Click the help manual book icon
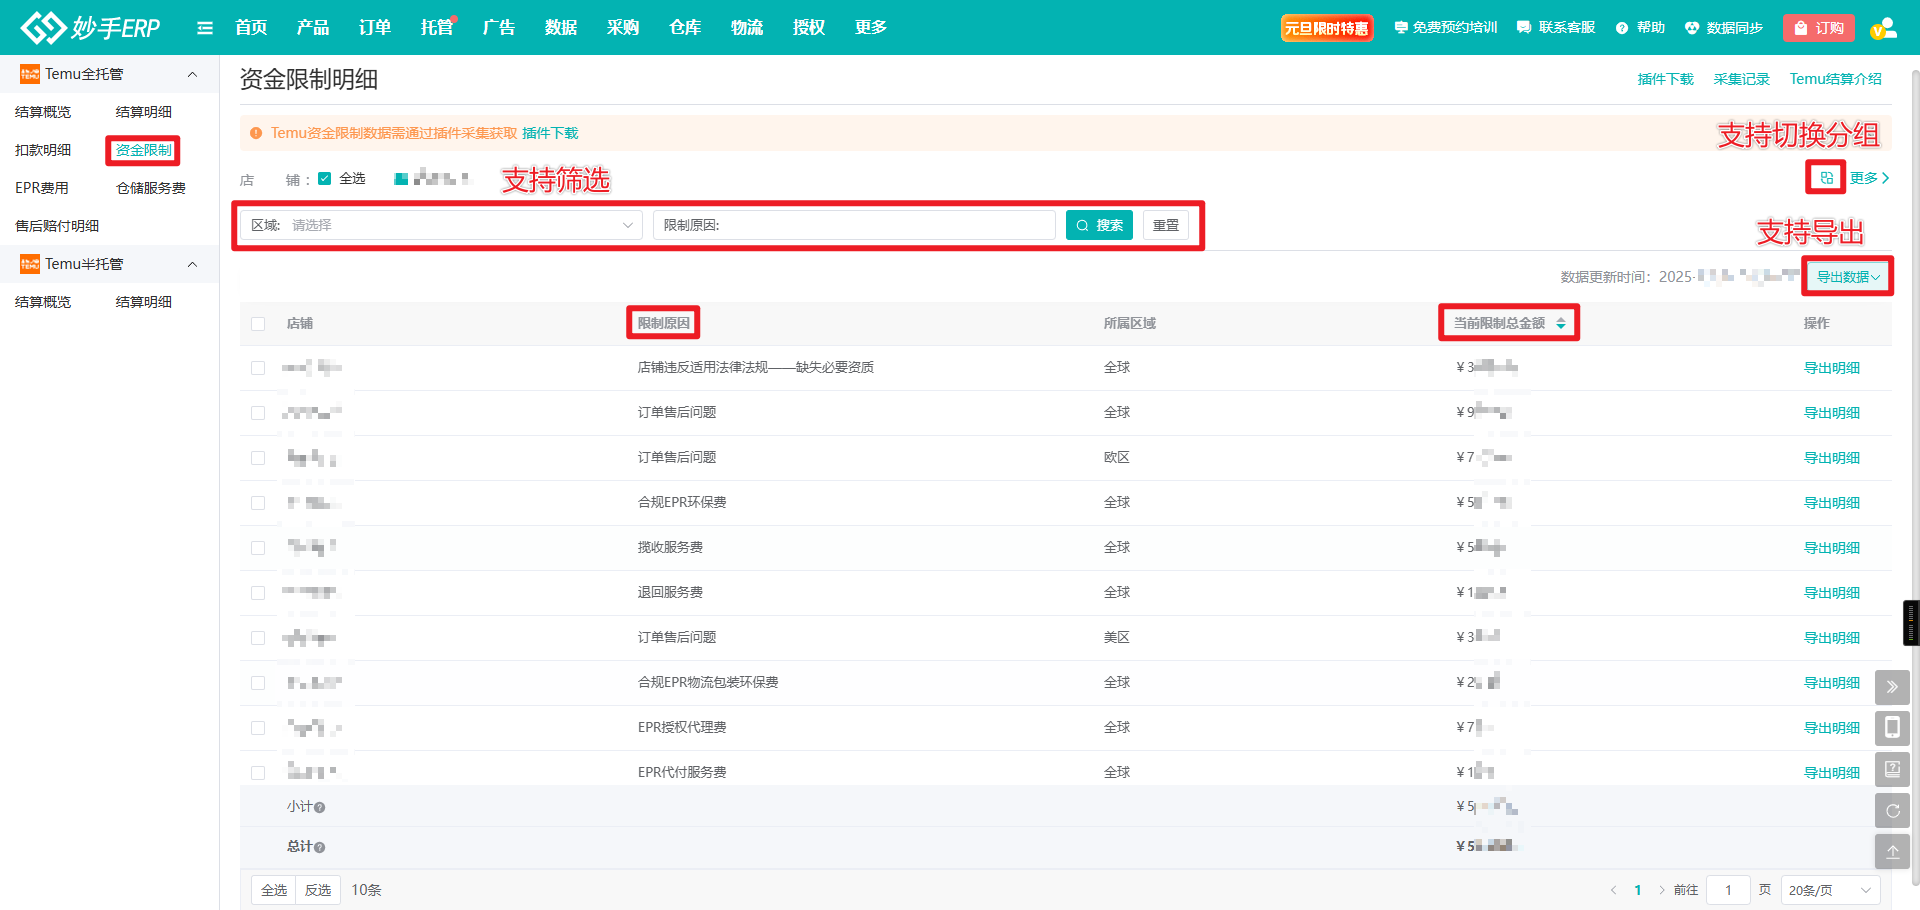1920x910 pixels. [x=1892, y=769]
